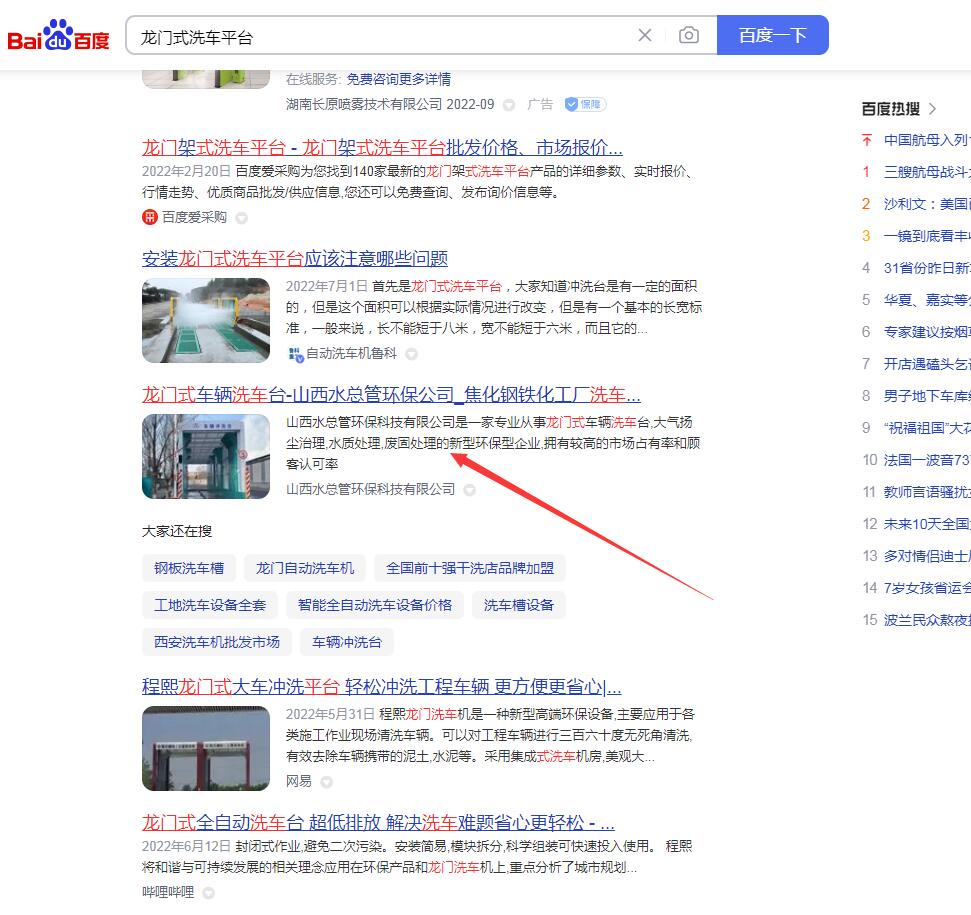Click the 广告 ad label
The width and height of the screenshot is (971, 915).
539,104
